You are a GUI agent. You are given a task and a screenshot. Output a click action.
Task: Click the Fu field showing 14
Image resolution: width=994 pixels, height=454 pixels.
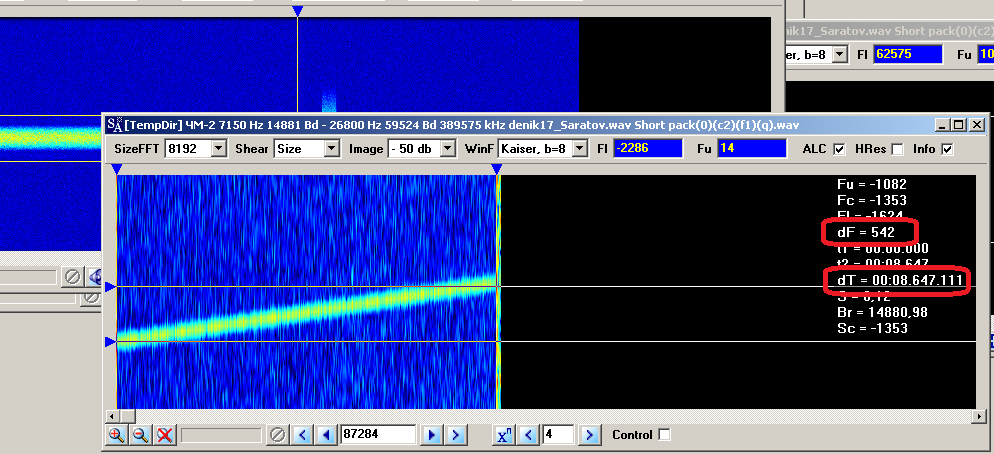(751, 149)
